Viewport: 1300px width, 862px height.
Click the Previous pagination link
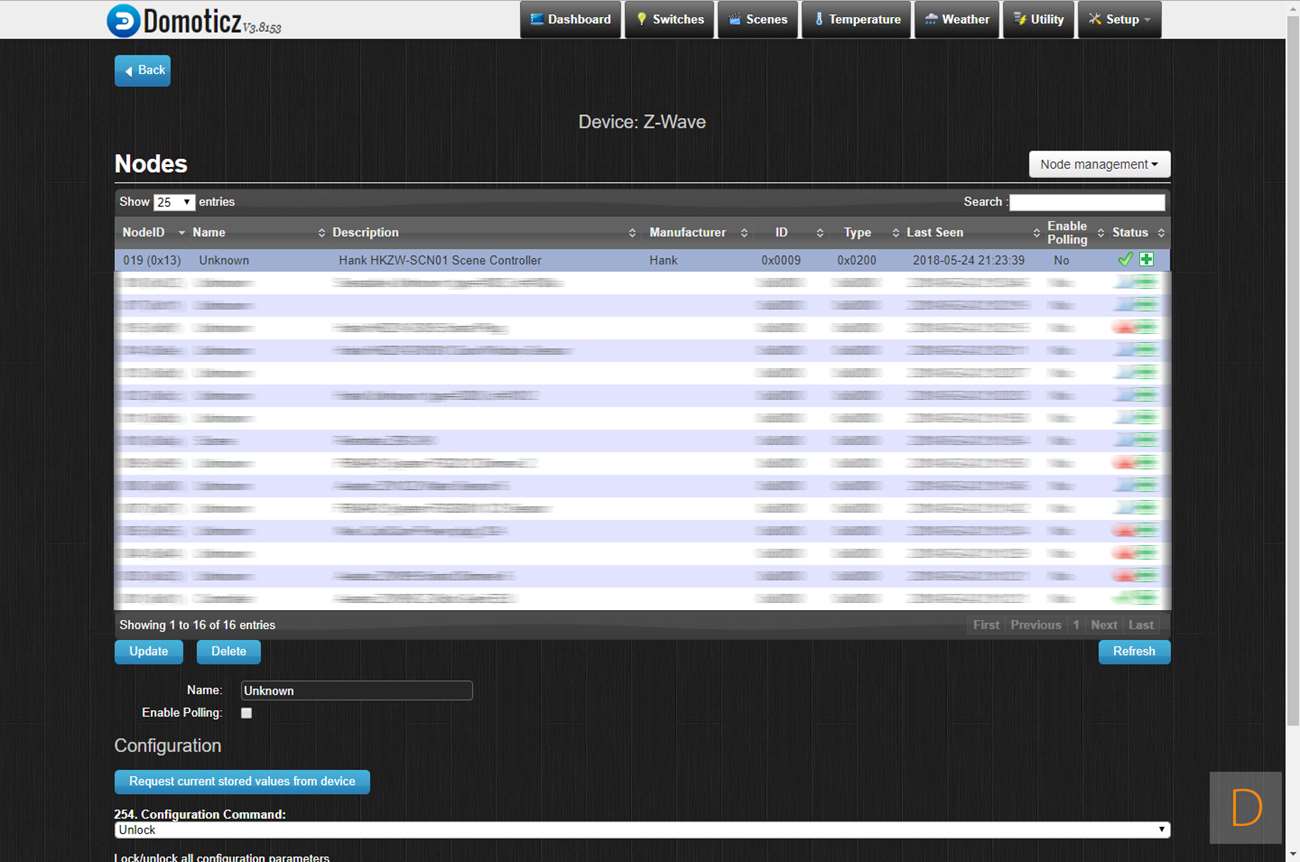tap(1036, 625)
